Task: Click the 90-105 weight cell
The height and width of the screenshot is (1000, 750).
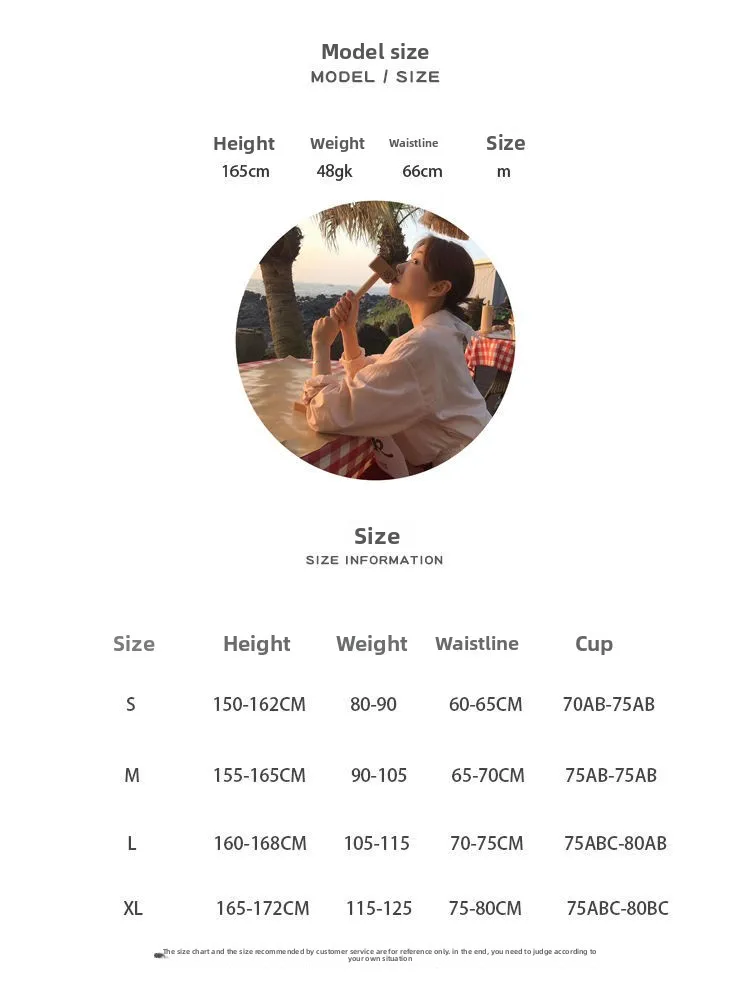Action: [x=379, y=775]
